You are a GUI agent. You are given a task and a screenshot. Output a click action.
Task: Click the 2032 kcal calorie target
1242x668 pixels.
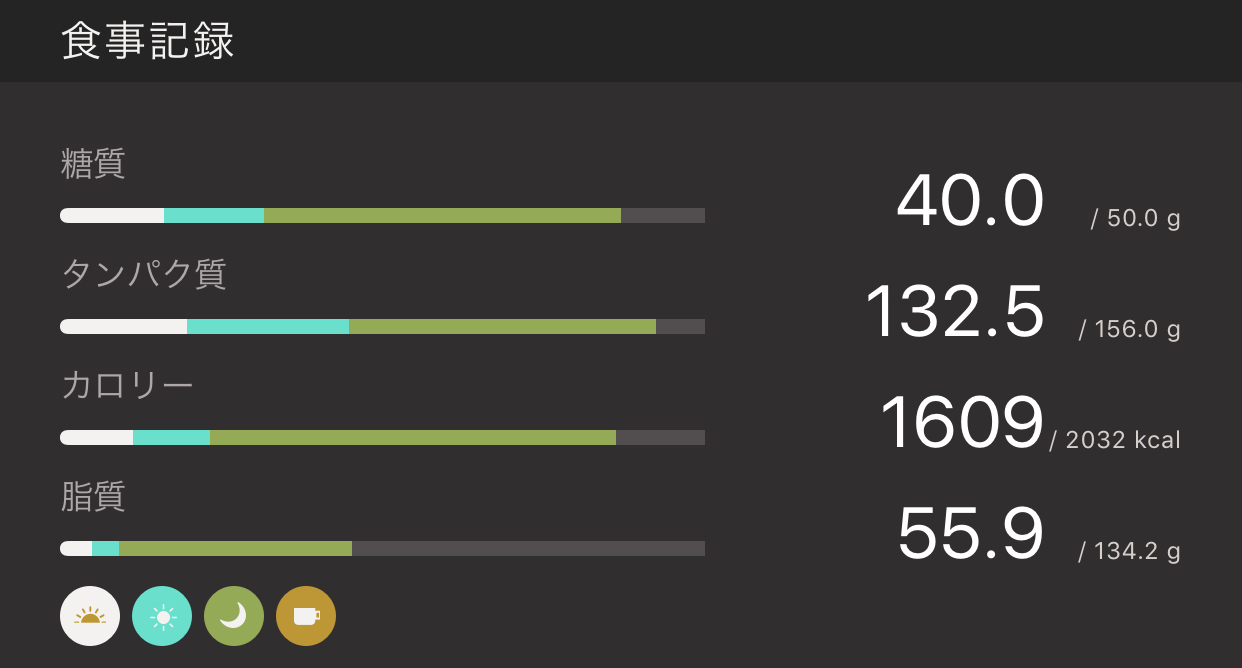point(1116,440)
